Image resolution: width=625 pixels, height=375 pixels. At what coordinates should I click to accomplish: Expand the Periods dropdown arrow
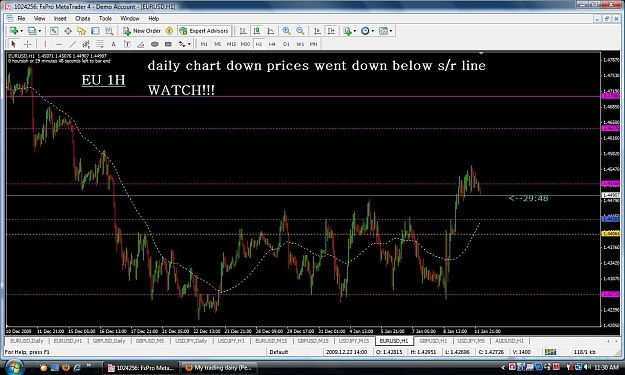(x=372, y=31)
